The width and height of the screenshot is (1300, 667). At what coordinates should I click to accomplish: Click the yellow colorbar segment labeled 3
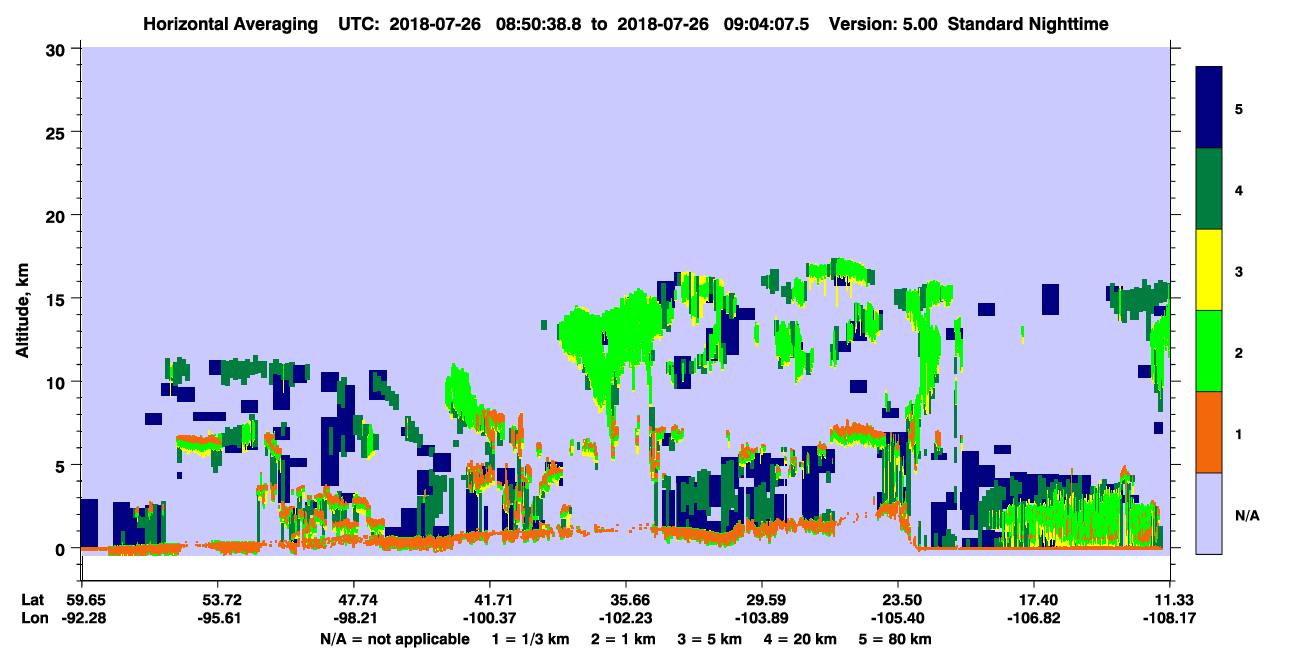click(1209, 270)
